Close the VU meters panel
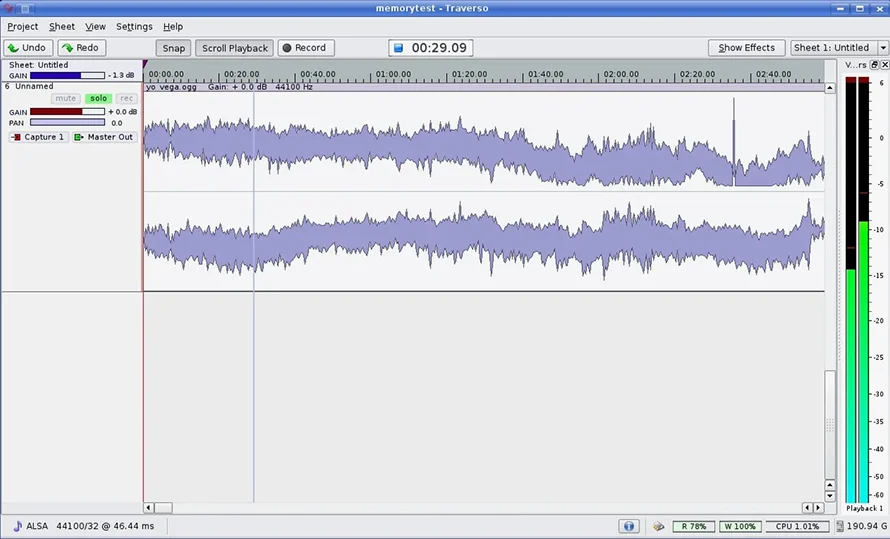This screenshot has height=539, width=890. coord(884,65)
